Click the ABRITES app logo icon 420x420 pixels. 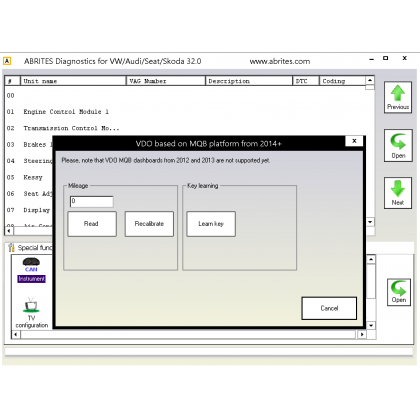pyautogui.click(x=7, y=61)
